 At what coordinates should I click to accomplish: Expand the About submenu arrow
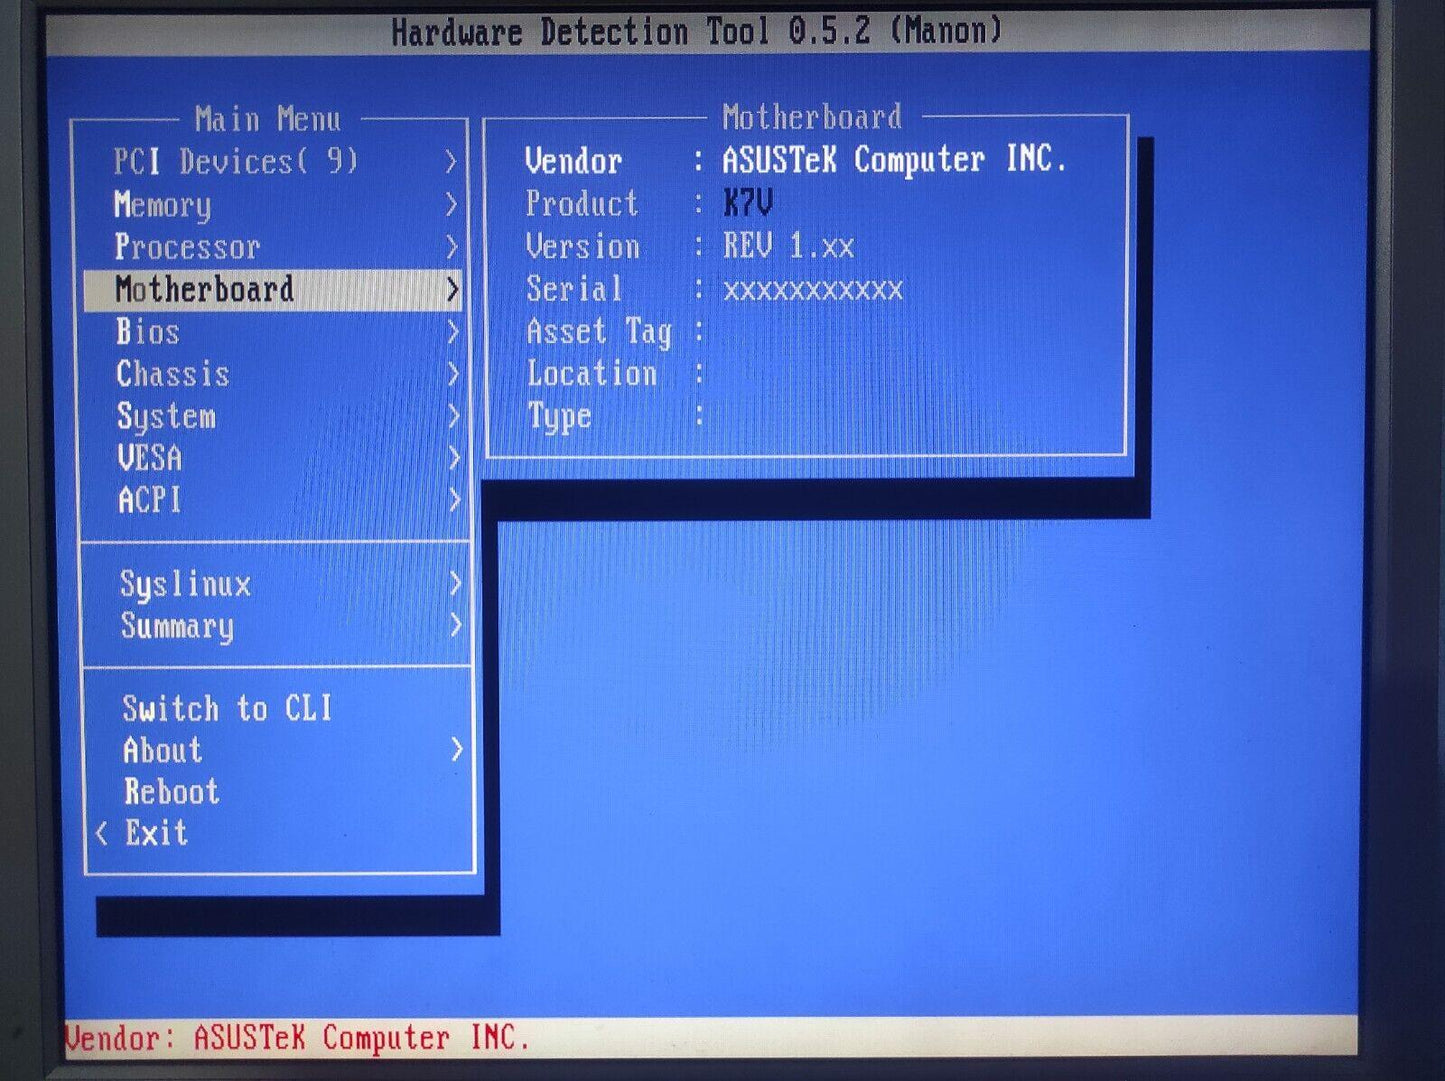(457, 750)
